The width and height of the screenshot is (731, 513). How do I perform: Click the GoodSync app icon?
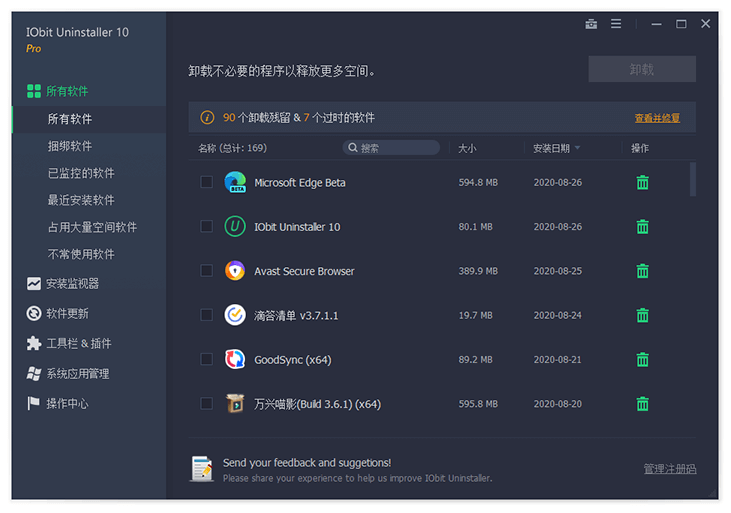pos(235,360)
